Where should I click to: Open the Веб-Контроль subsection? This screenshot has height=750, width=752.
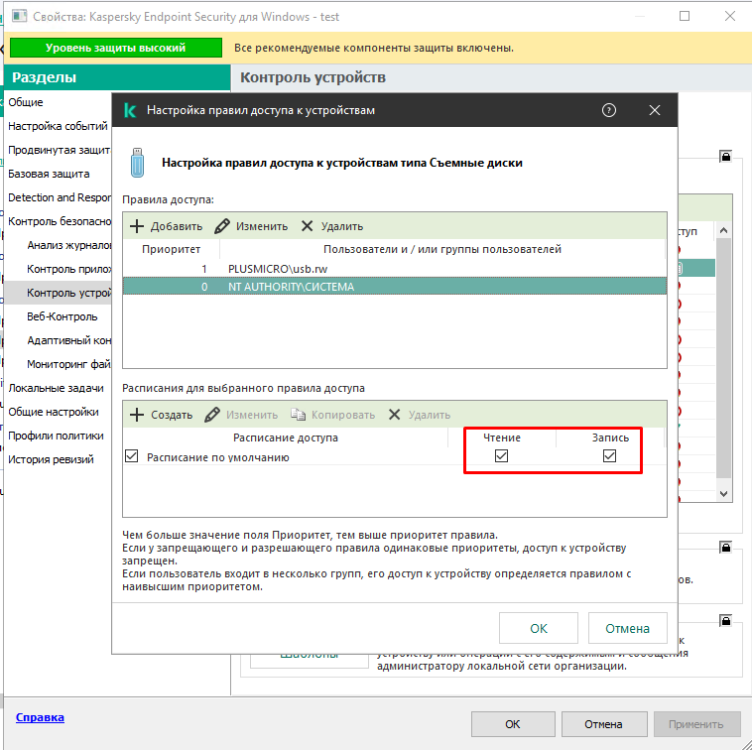62,316
